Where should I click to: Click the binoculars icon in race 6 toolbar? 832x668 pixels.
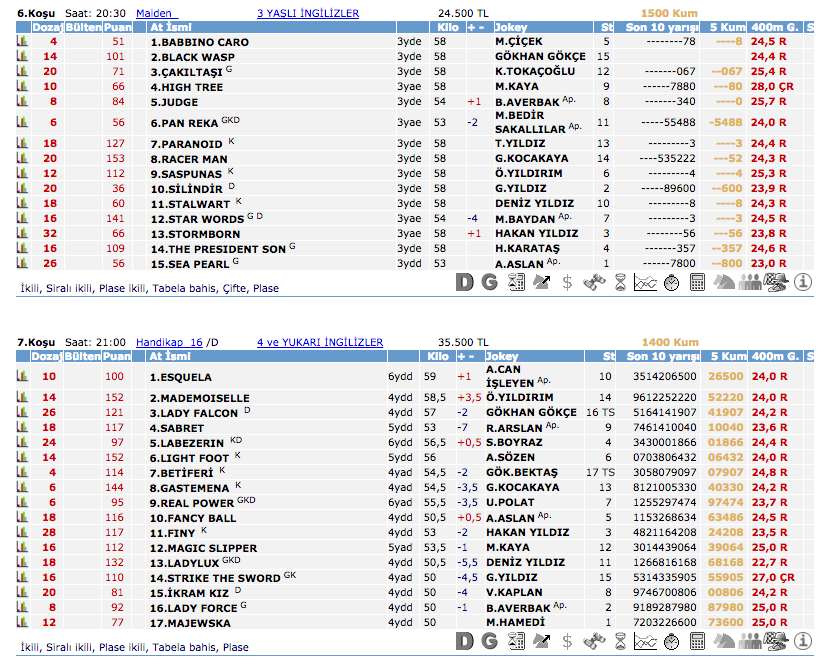(595, 282)
